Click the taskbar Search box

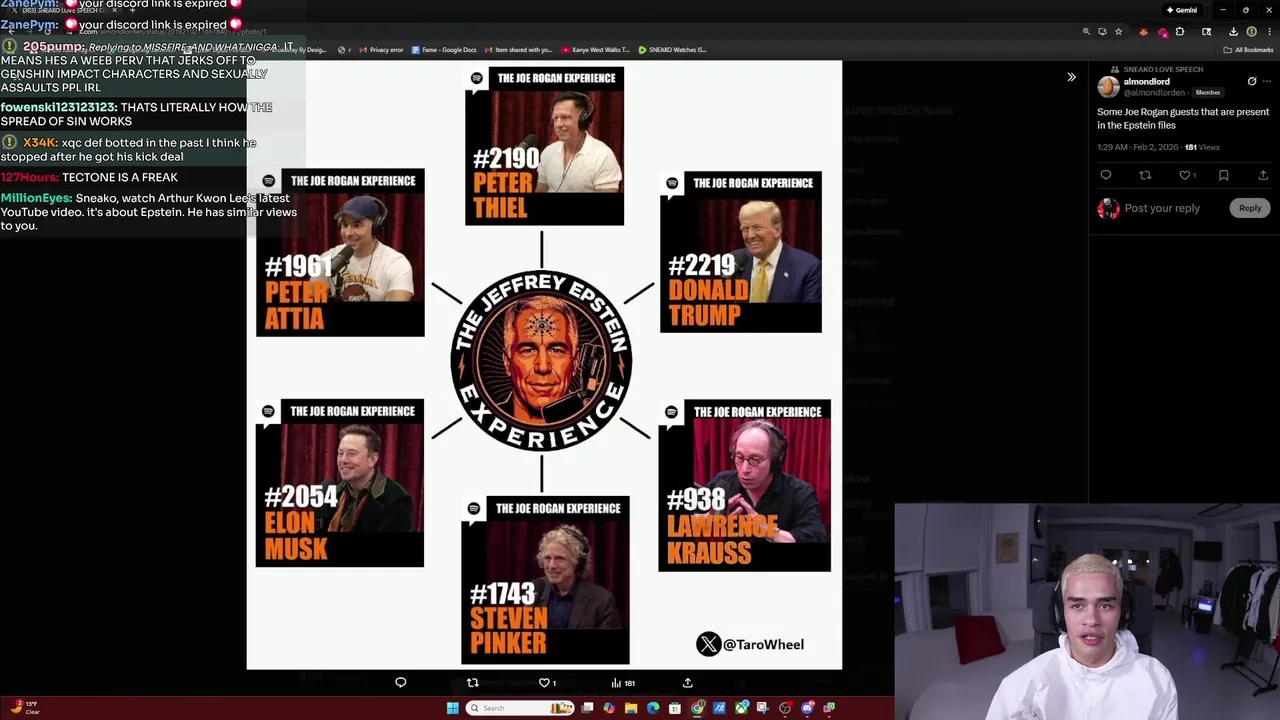click(520, 708)
